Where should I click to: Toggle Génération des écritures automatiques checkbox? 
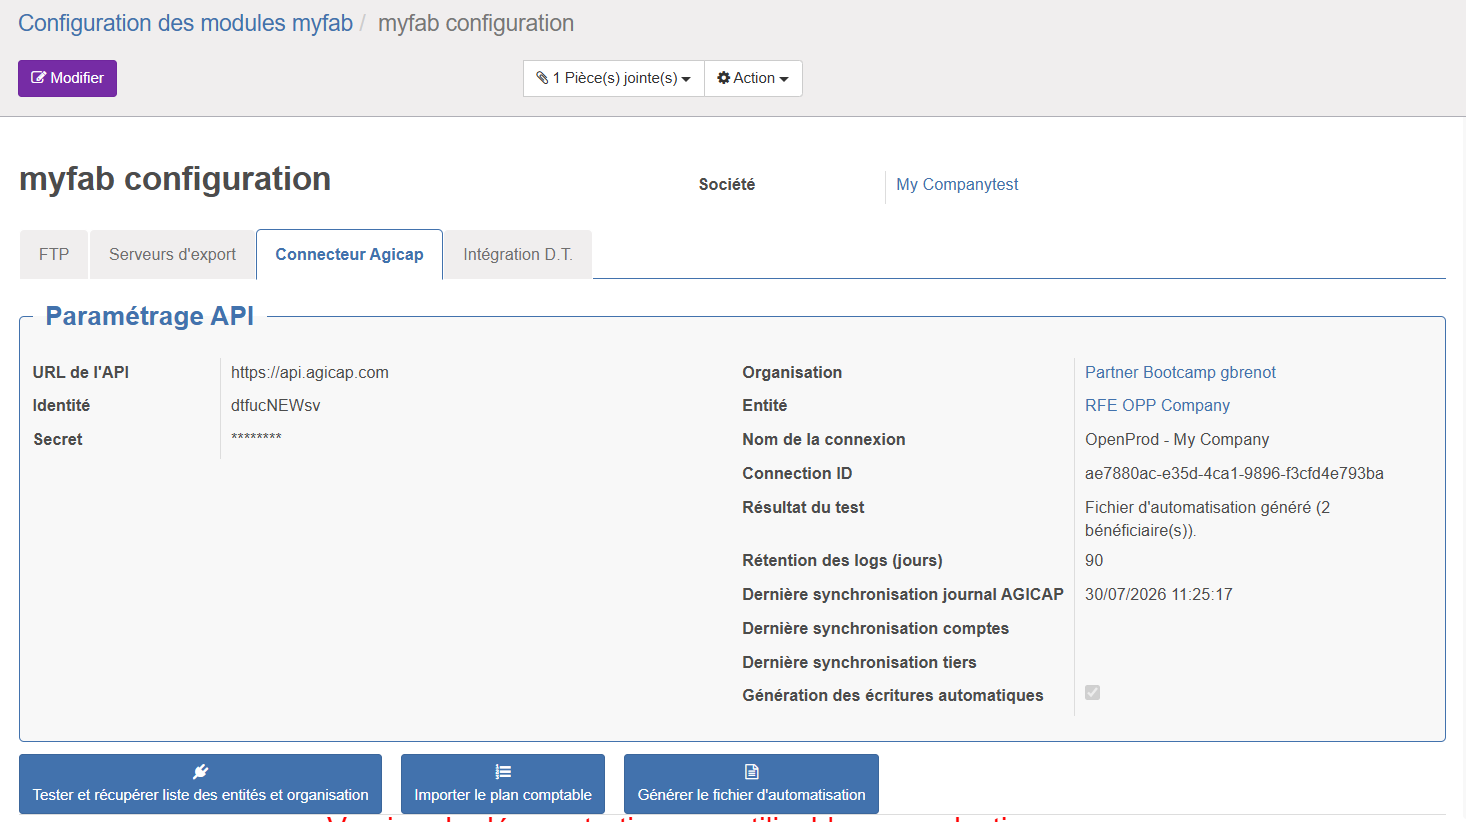1093,693
